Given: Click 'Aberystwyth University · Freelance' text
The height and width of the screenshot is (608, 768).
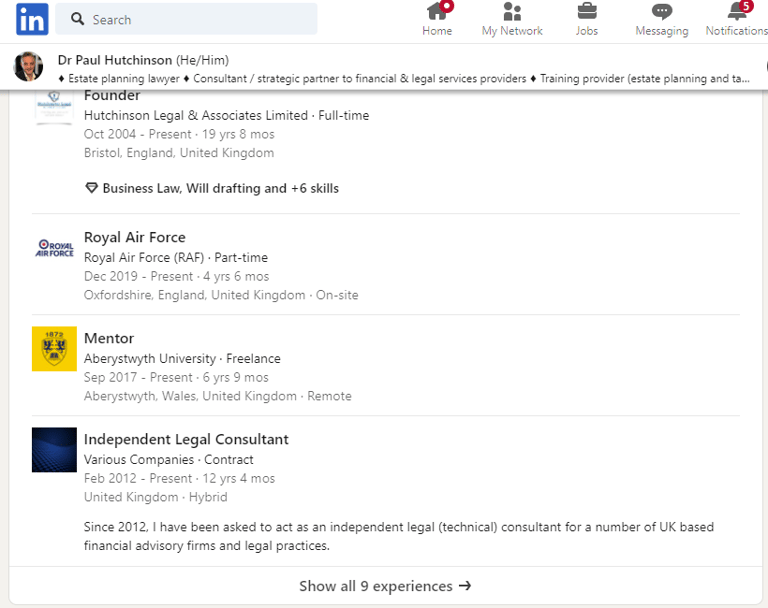Looking at the screenshot, I should point(182,359).
